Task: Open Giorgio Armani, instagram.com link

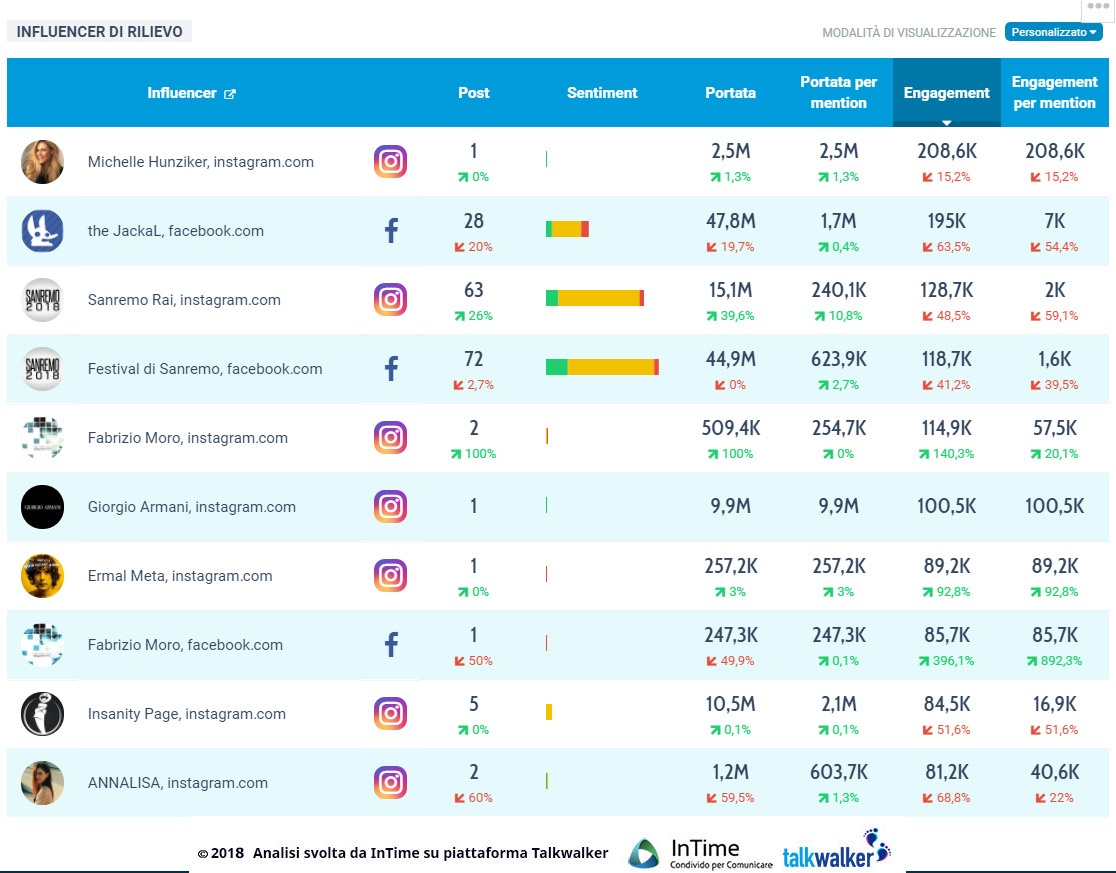Action: (191, 507)
